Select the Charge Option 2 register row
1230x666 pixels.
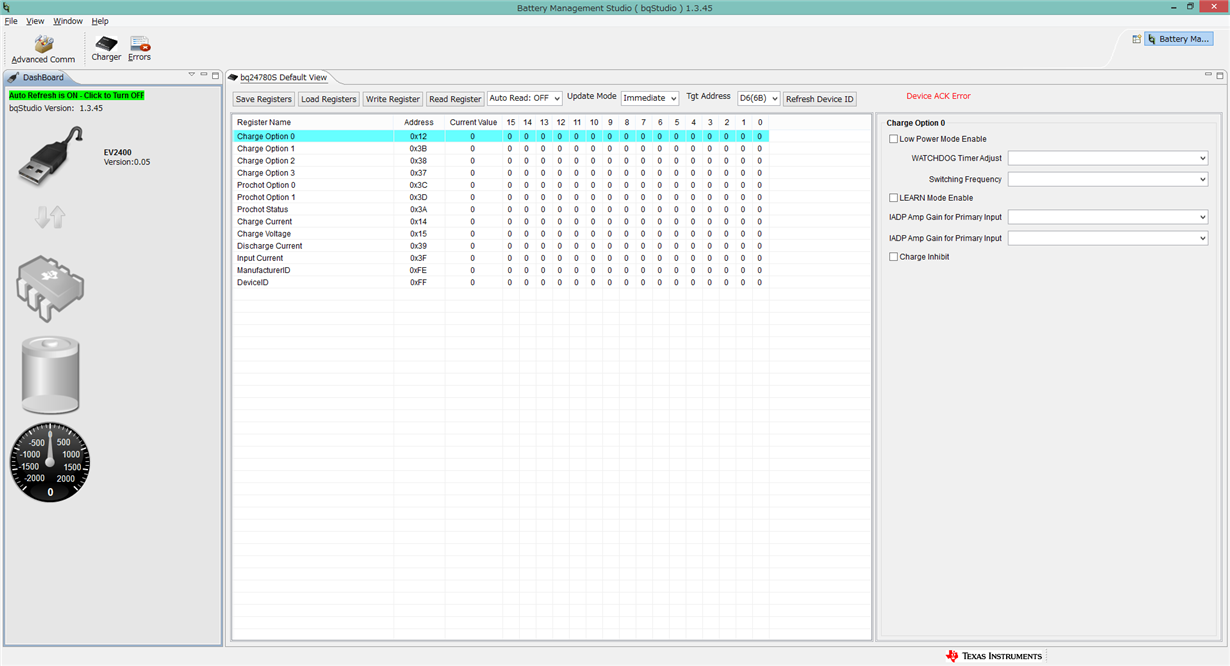pos(501,161)
